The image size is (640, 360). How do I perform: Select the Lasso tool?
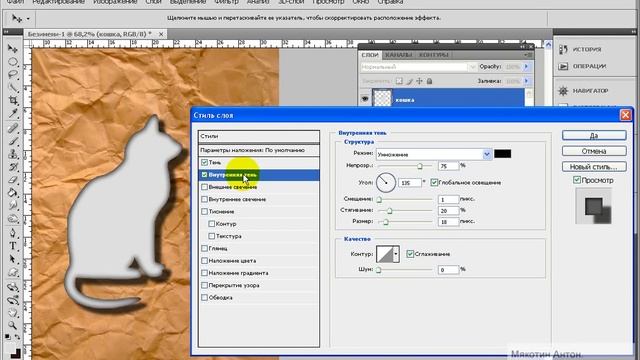13,75
